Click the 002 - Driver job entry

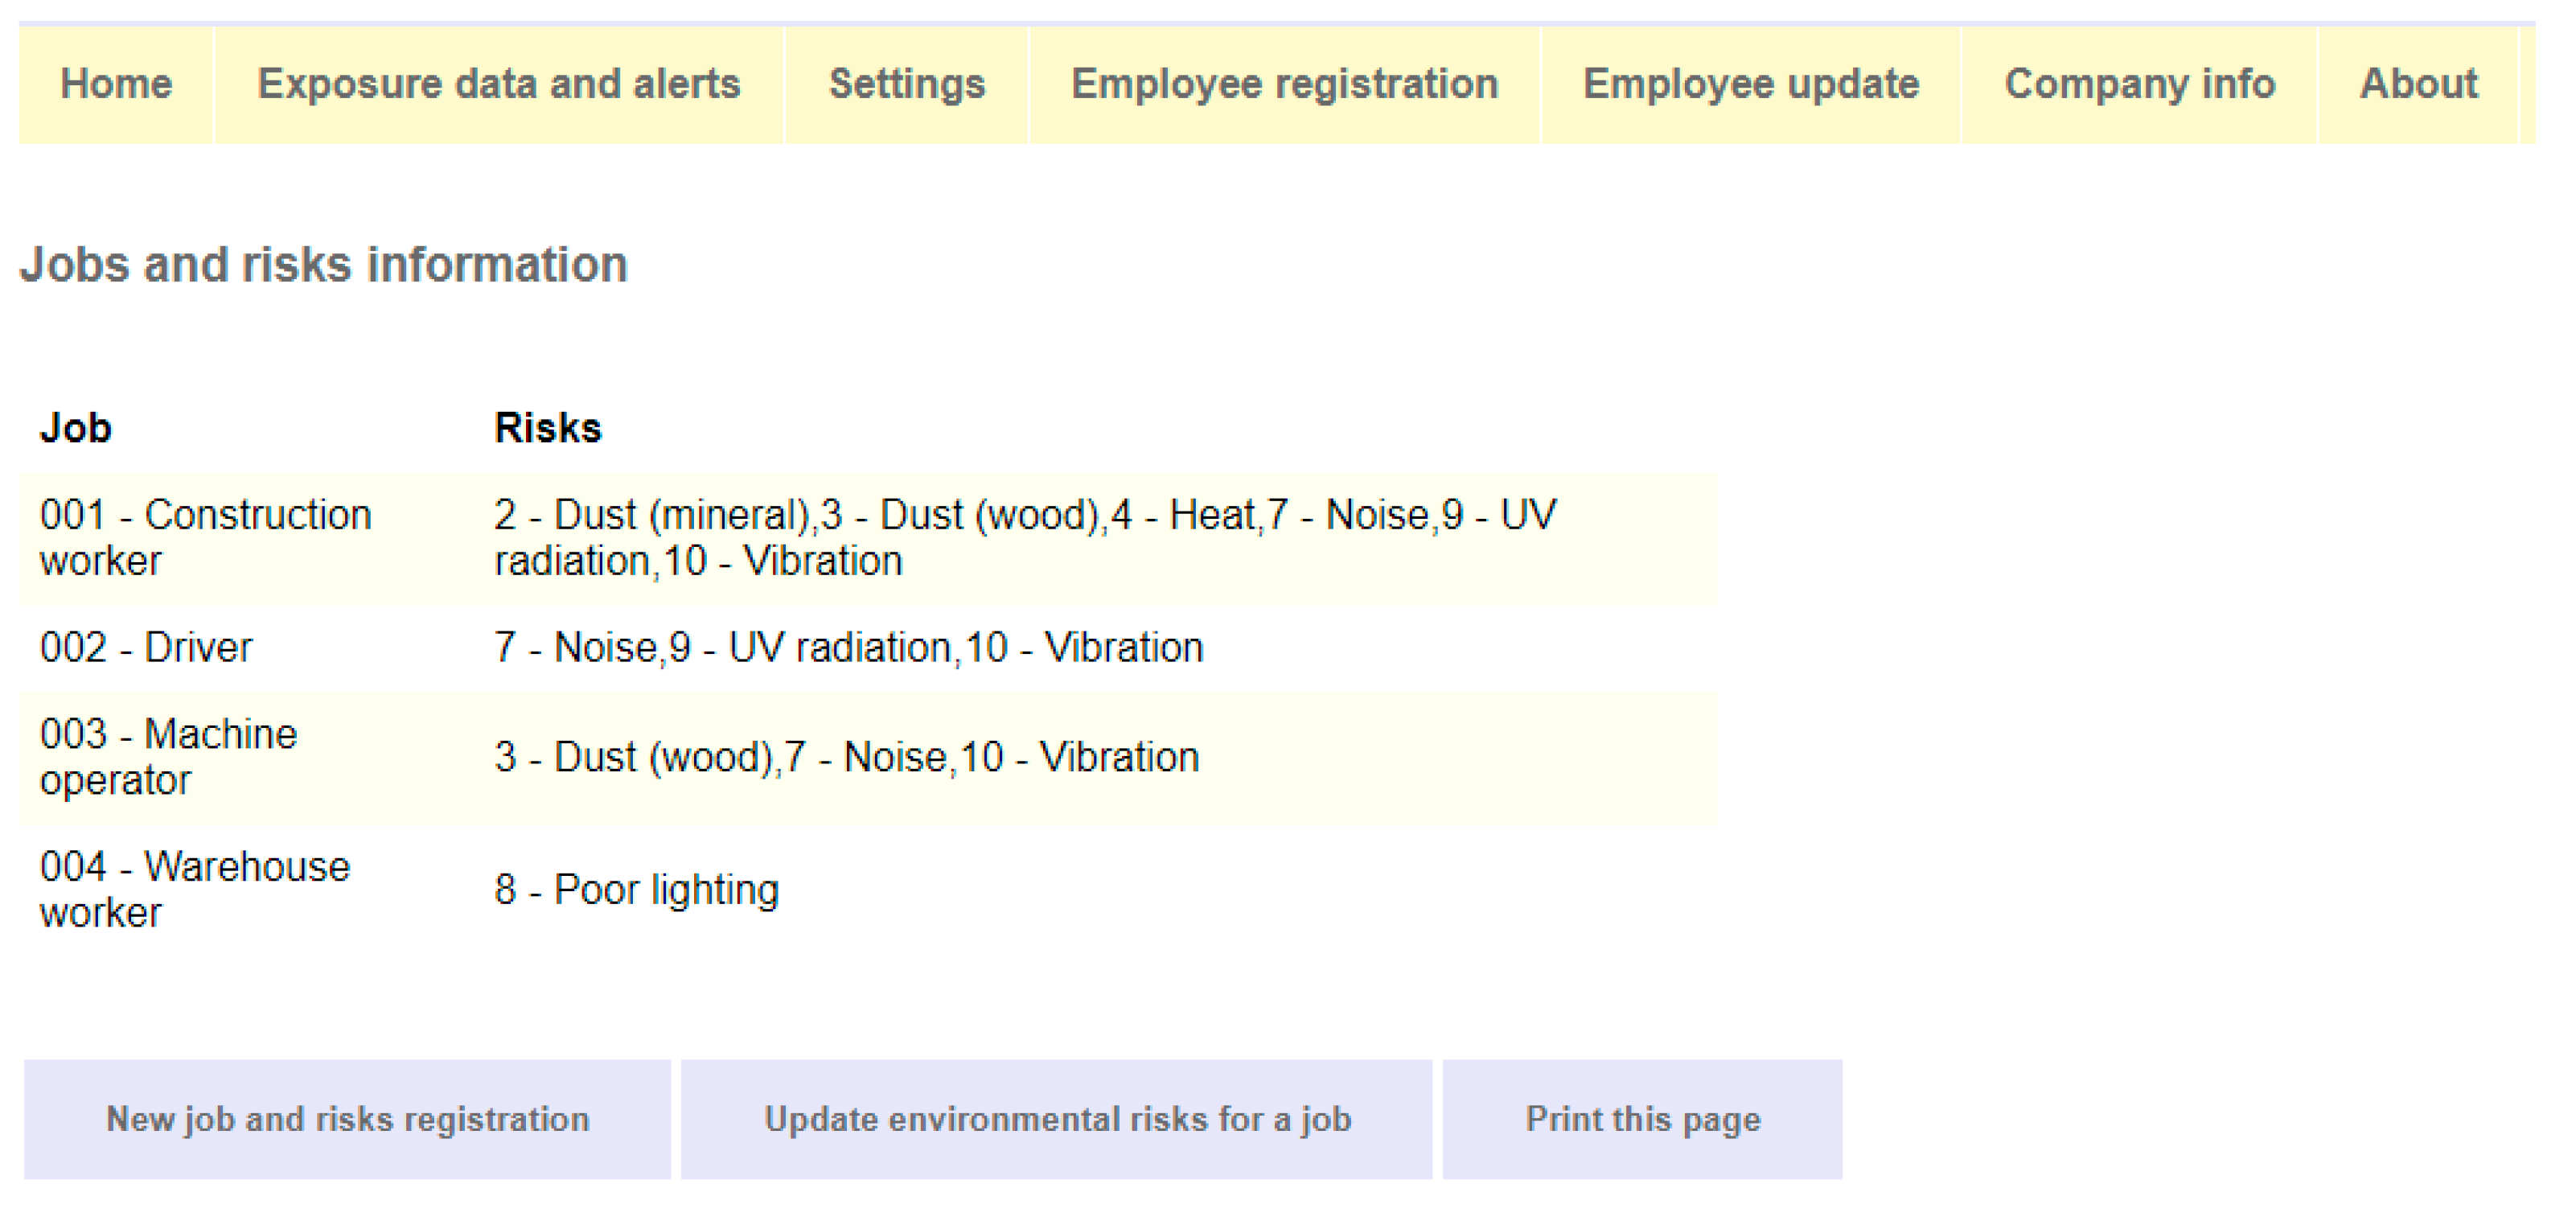tap(146, 648)
